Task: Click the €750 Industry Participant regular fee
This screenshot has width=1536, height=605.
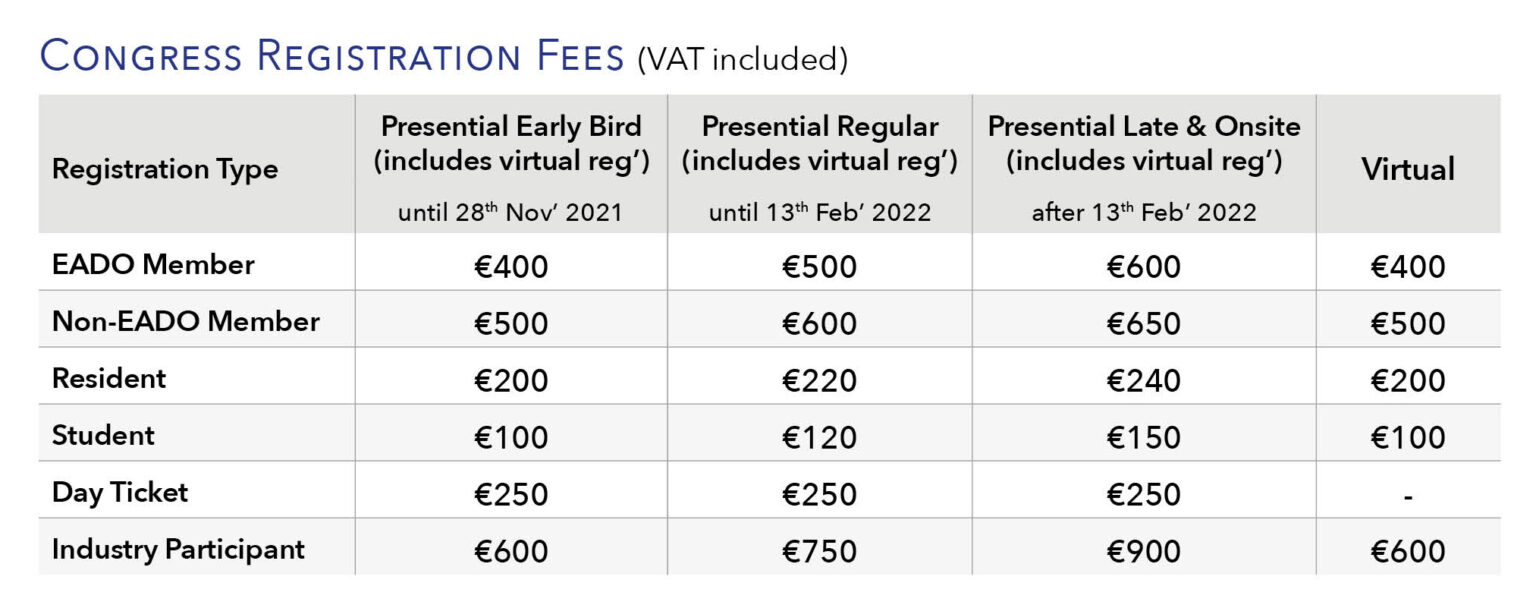Action: 820,551
